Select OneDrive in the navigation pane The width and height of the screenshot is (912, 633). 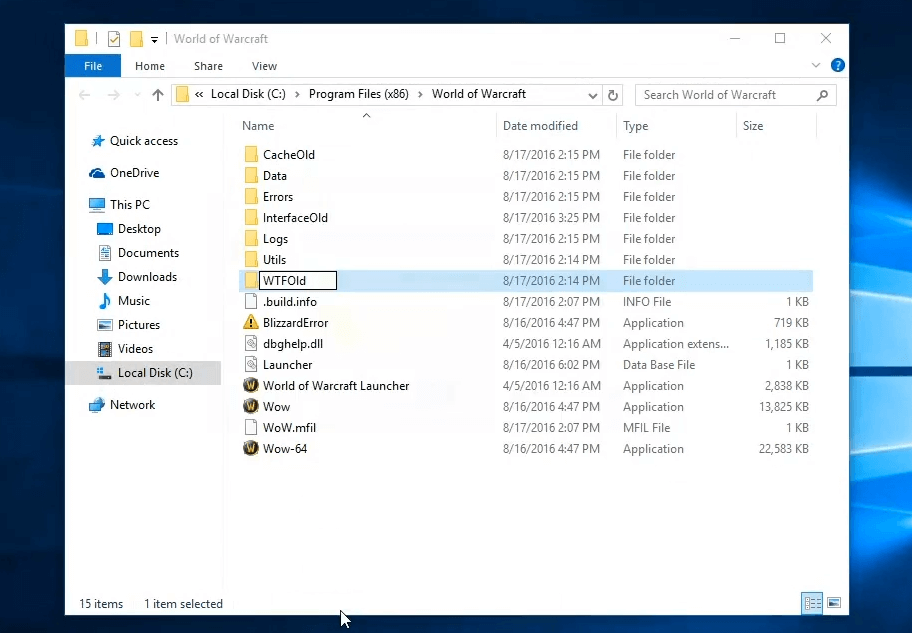(x=124, y=173)
